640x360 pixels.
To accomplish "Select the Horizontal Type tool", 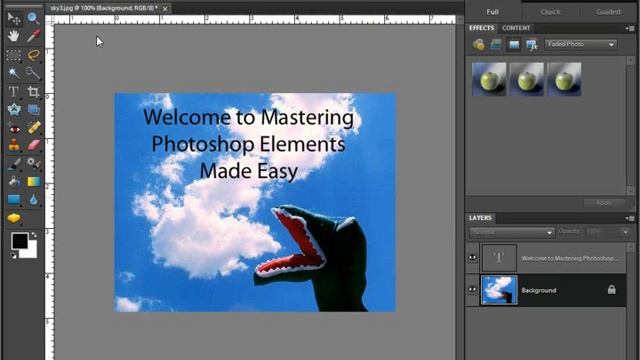I will (13, 91).
